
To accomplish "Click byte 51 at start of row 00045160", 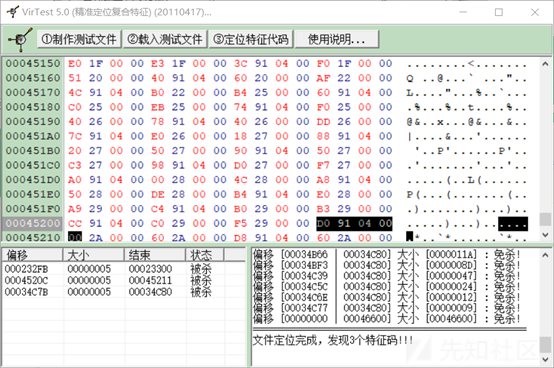I will click(x=75, y=78).
